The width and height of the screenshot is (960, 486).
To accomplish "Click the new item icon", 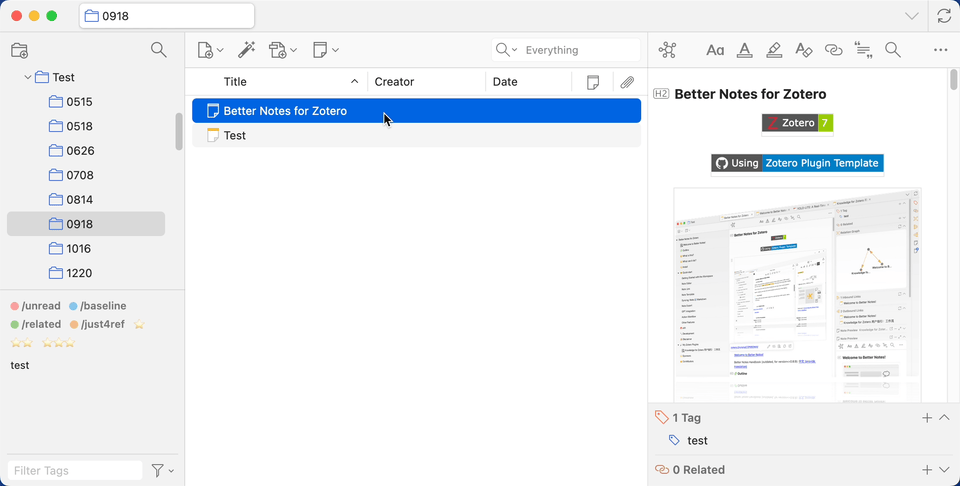I will [x=205, y=50].
